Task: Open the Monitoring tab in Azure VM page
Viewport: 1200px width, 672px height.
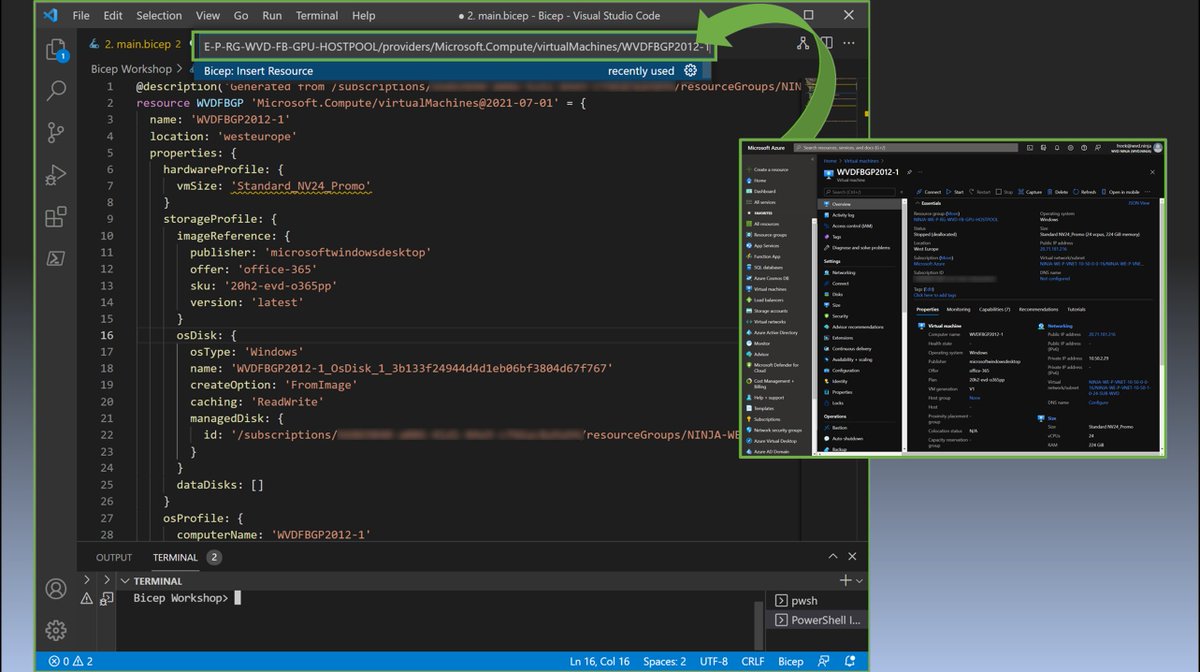Action: tap(958, 310)
